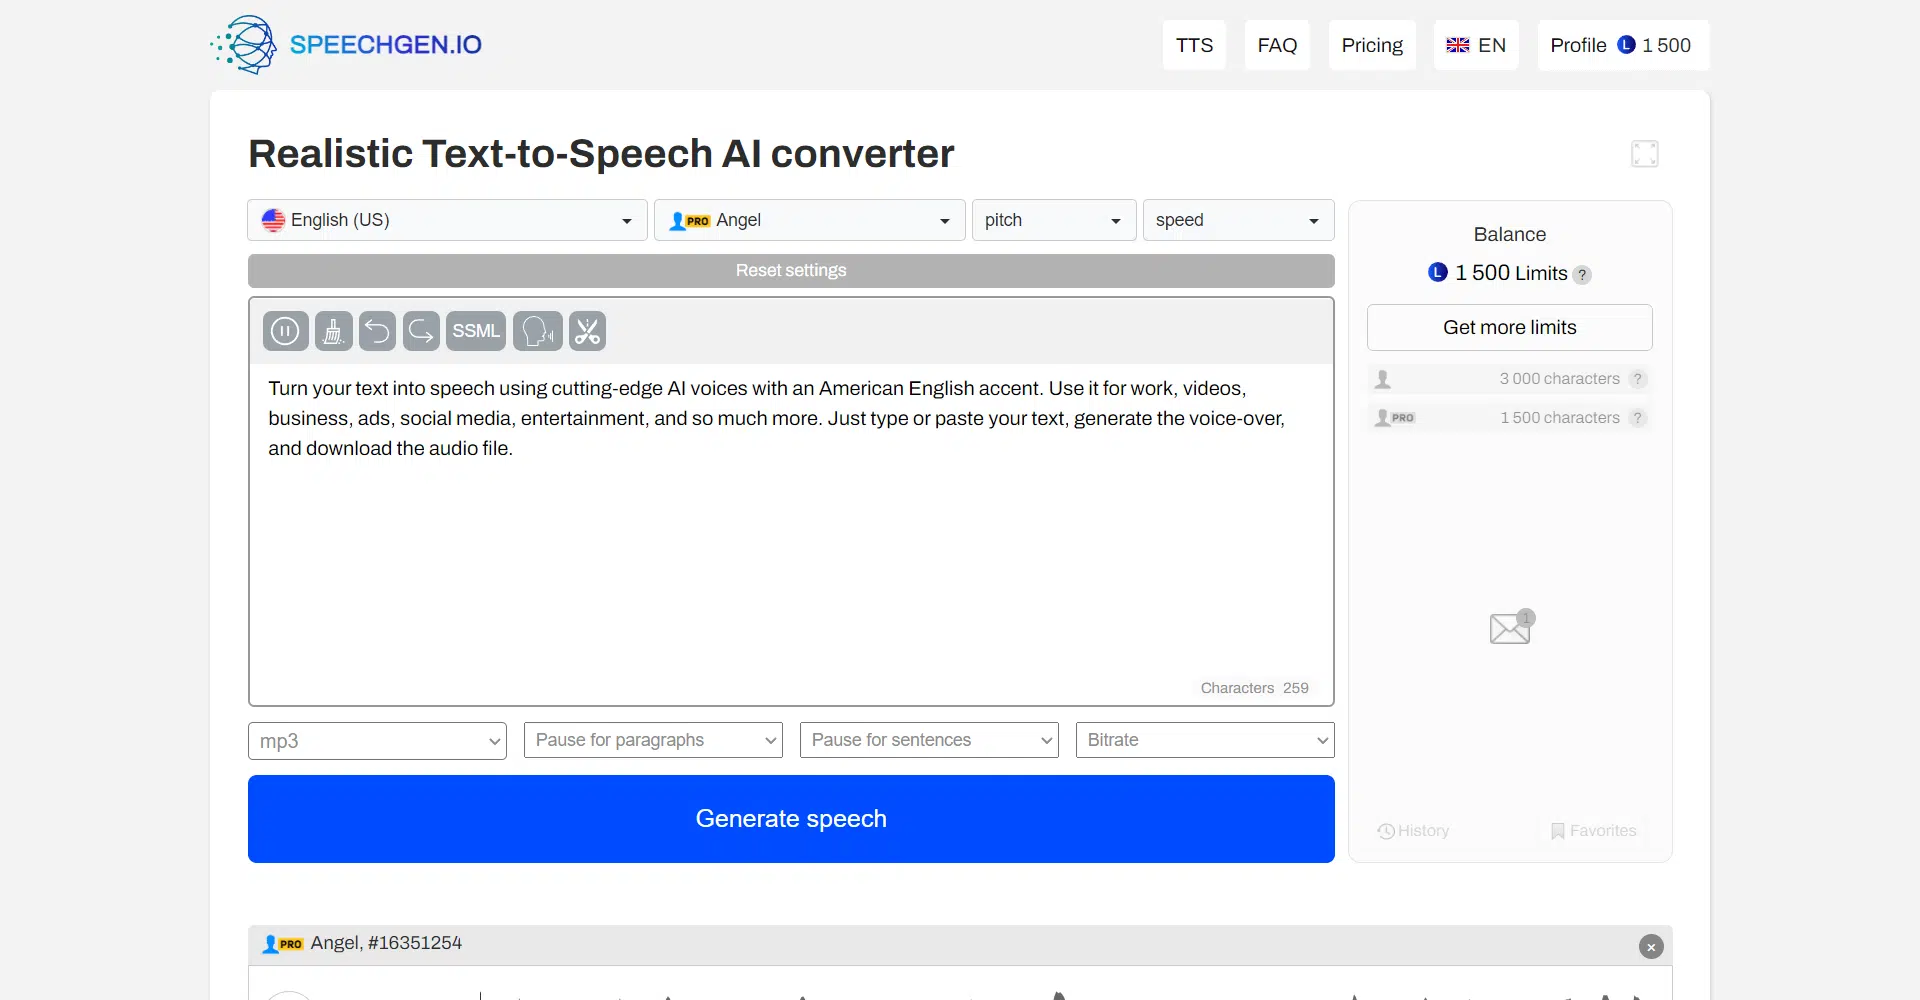Expand the Angel voice selection dropdown
Image resolution: width=1920 pixels, height=1000 pixels.
(809, 220)
